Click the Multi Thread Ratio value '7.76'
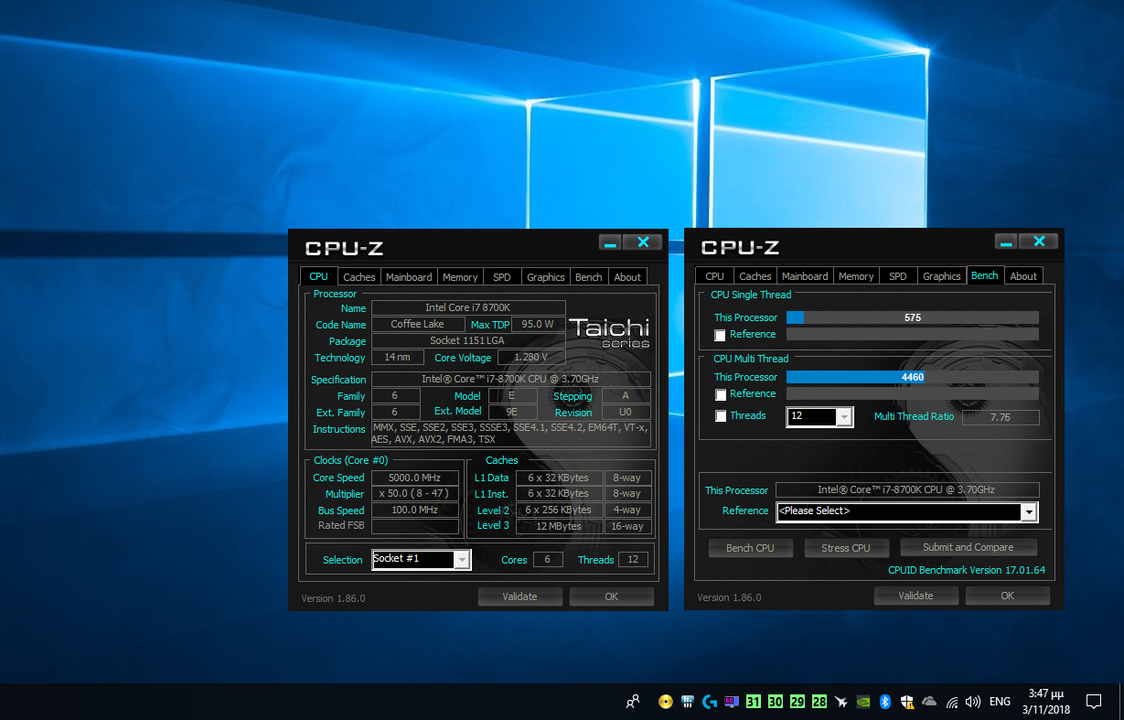 tap(1001, 417)
